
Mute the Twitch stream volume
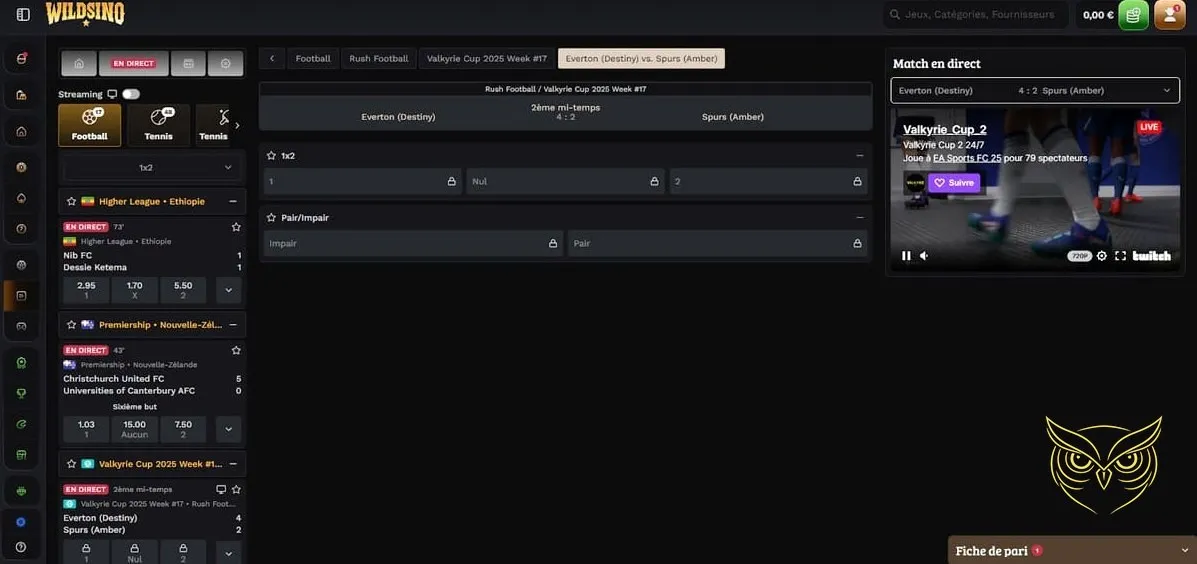tap(924, 256)
